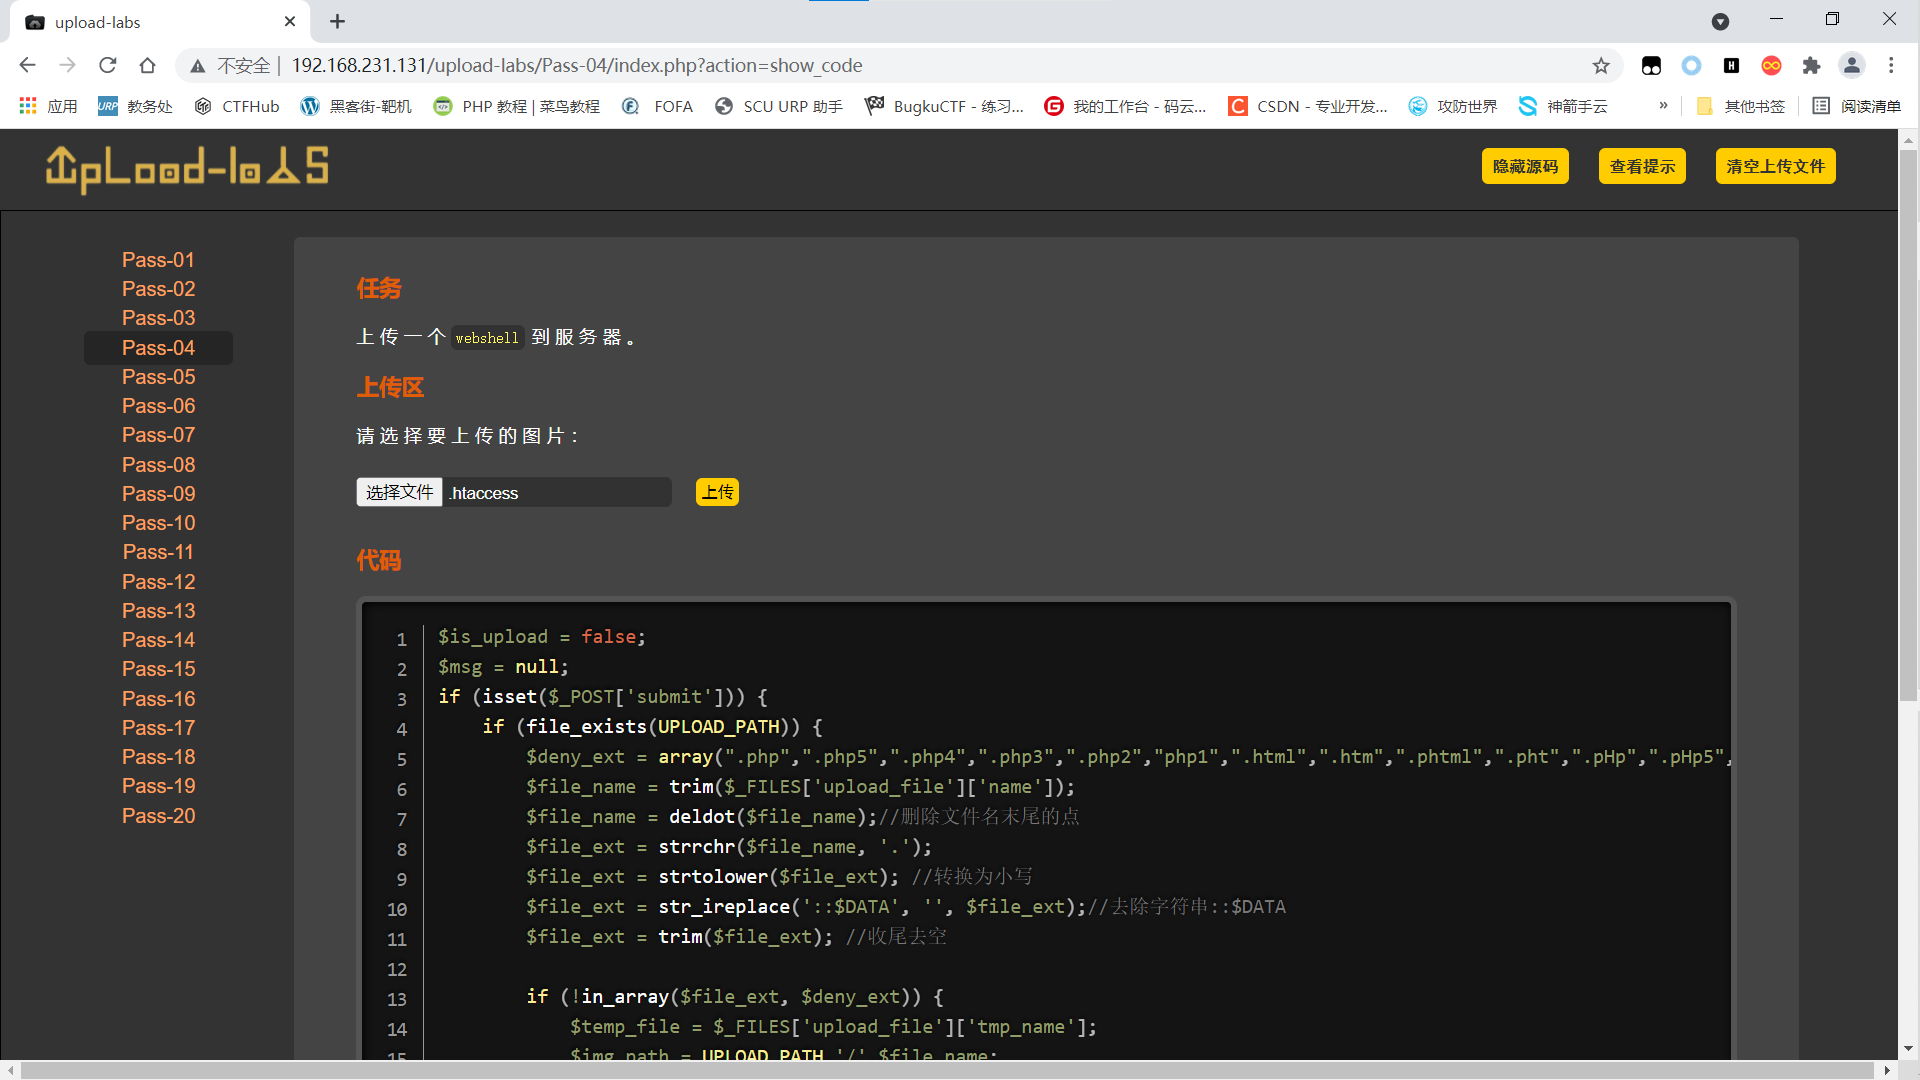Open 我的工作台 码云 bookmark
1920x1080 pixels.
[1125, 106]
